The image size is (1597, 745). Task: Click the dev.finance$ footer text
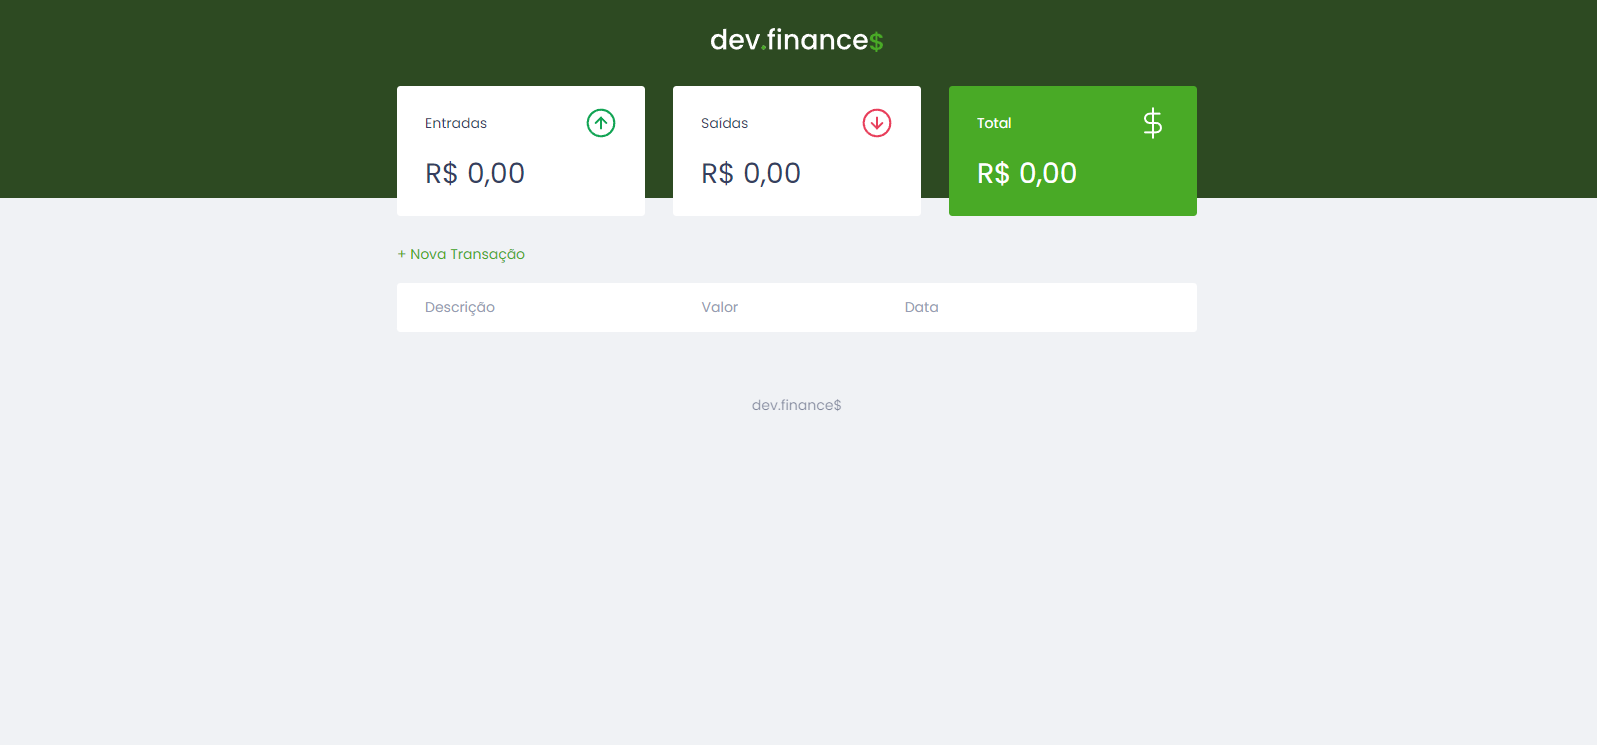pos(797,405)
